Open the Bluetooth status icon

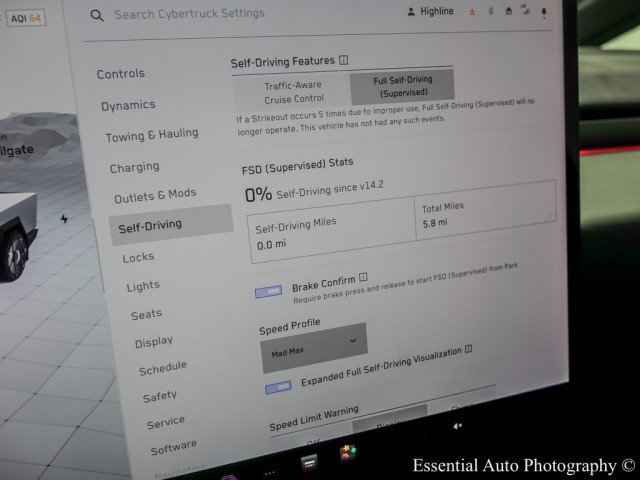[x=491, y=11]
